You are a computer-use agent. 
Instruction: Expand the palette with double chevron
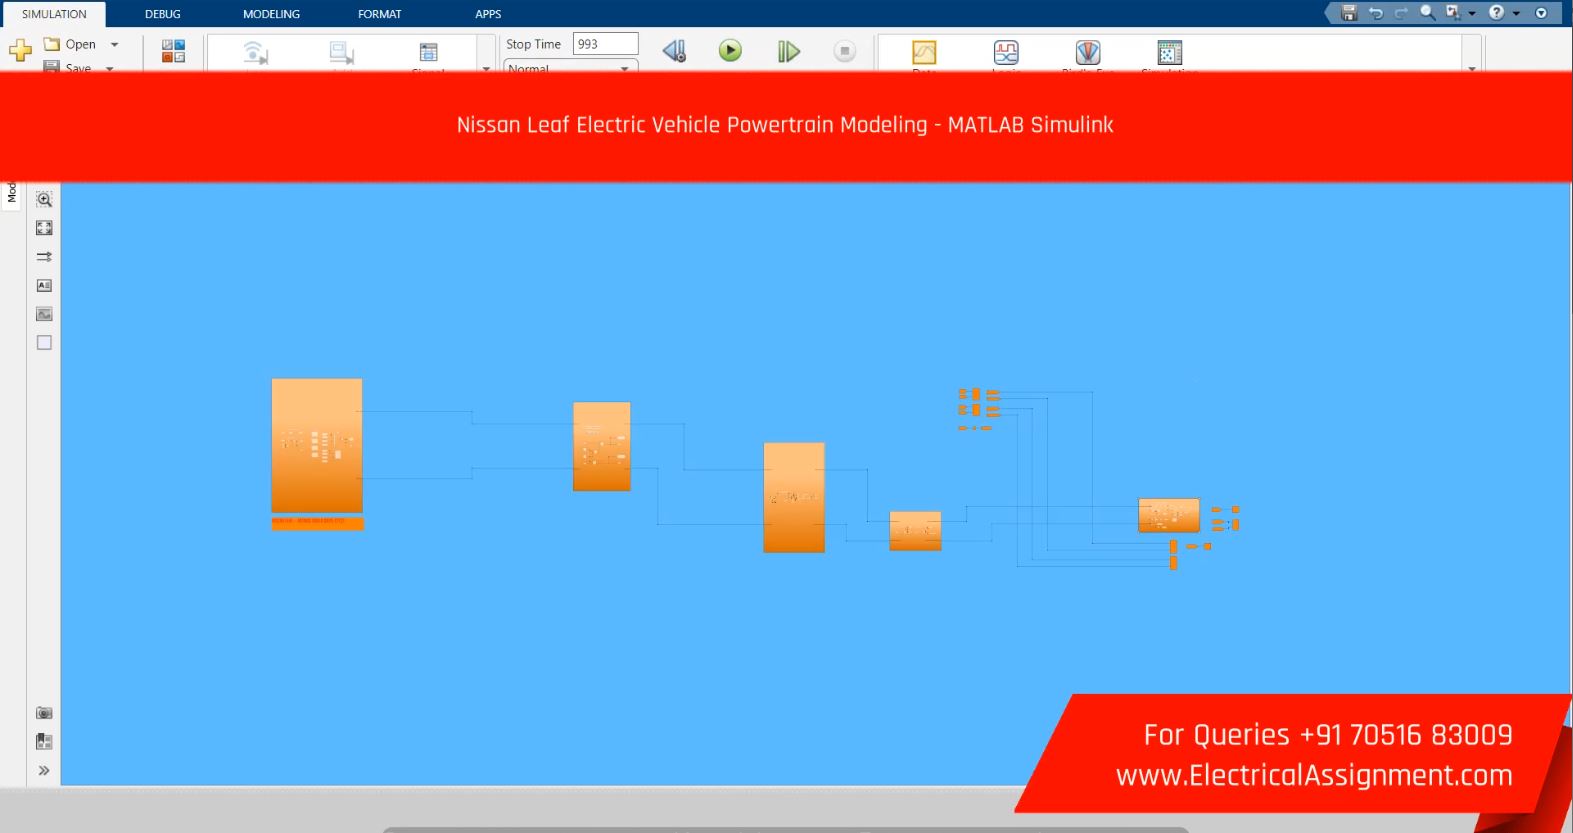pyautogui.click(x=44, y=771)
